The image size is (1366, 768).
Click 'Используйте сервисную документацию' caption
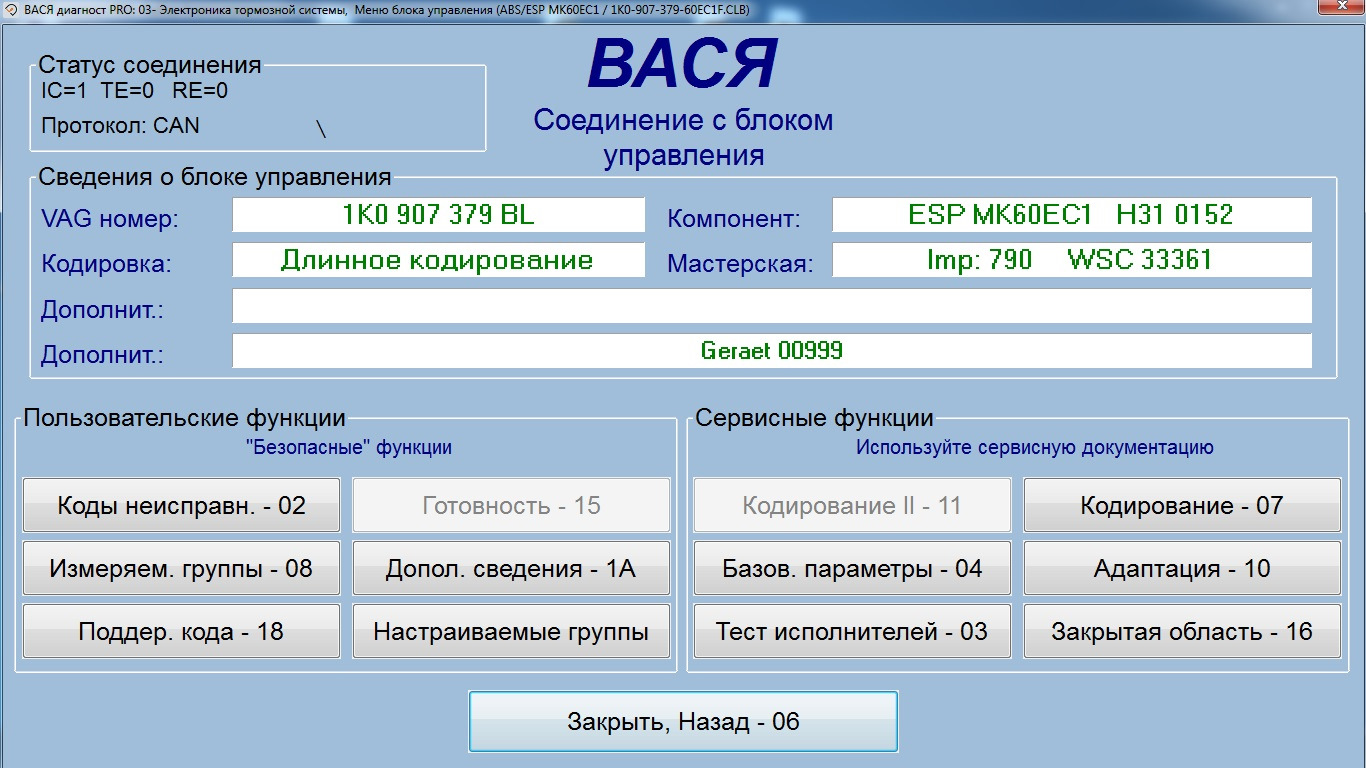click(1035, 447)
